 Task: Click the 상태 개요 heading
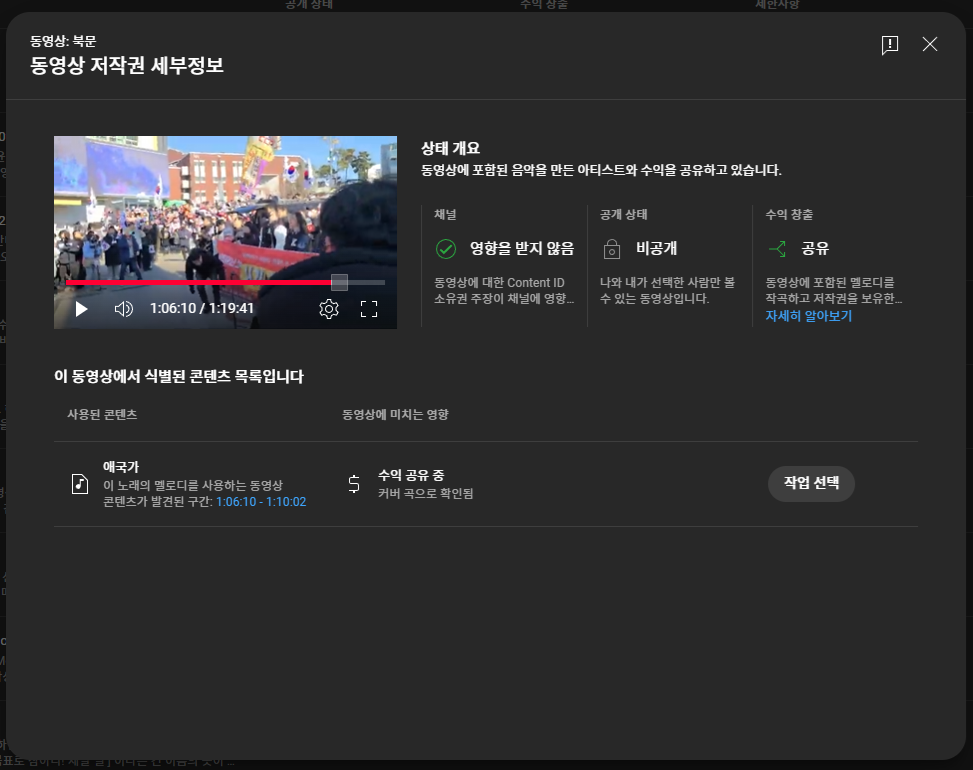pos(451,148)
